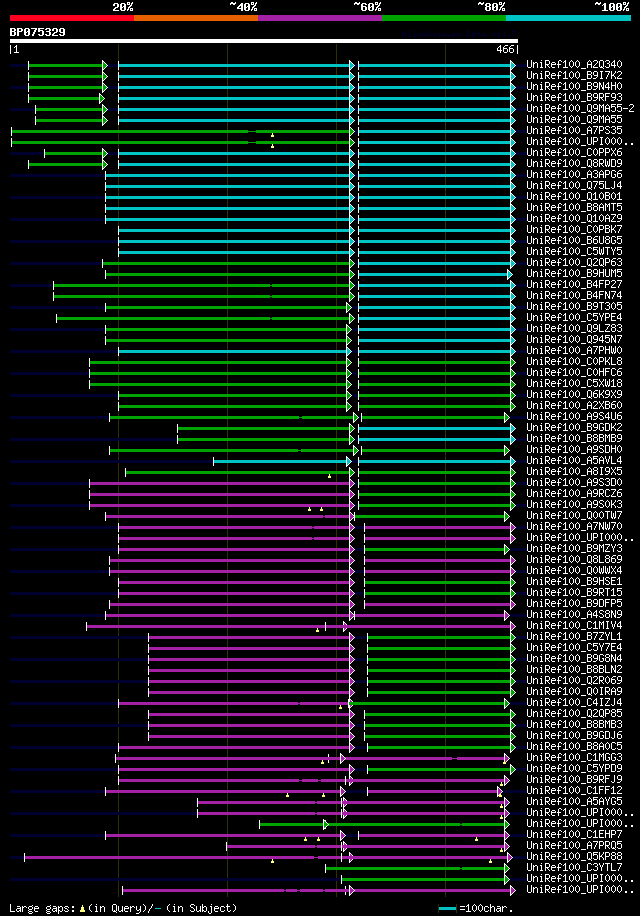View hit UniRef100_C1FF12

click(x=574, y=790)
